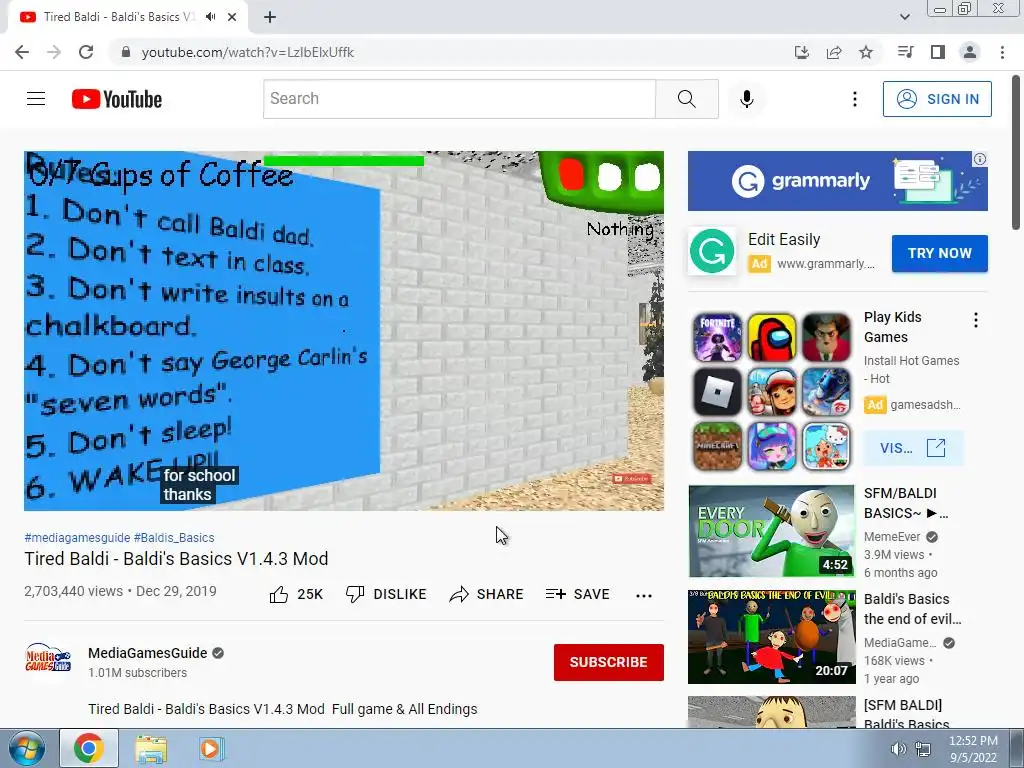Open Windows Explorer from the taskbar
Image resolution: width=1024 pixels, height=768 pixels.
151,748
